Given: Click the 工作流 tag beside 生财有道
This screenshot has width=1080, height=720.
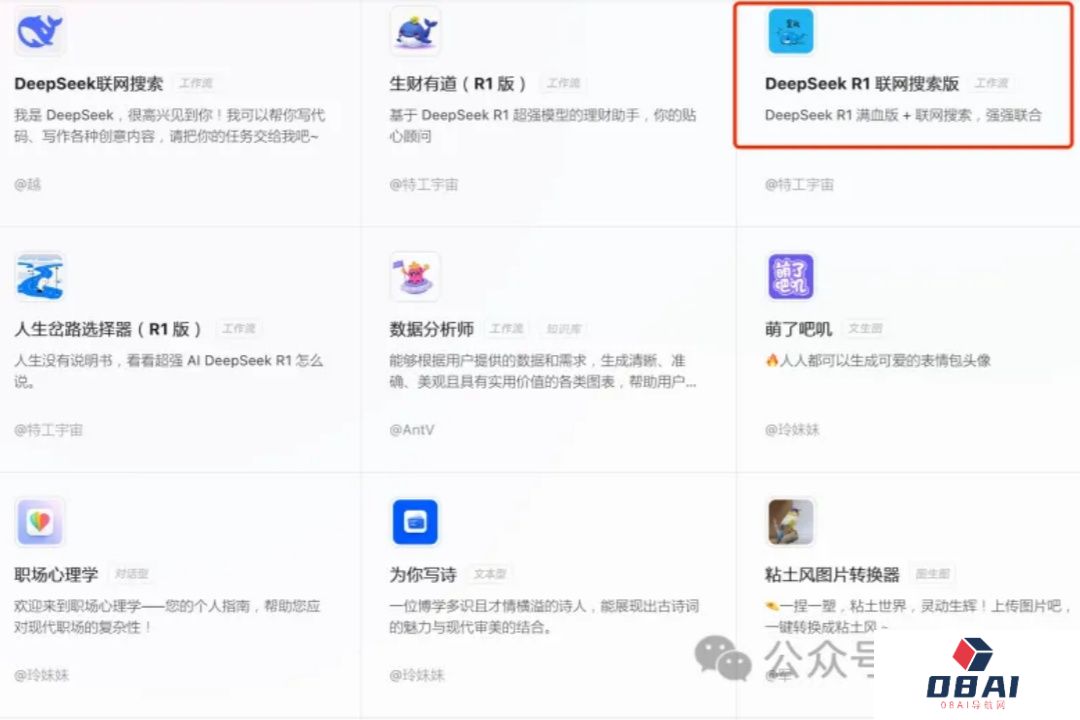Looking at the screenshot, I should pyautogui.click(x=563, y=83).
